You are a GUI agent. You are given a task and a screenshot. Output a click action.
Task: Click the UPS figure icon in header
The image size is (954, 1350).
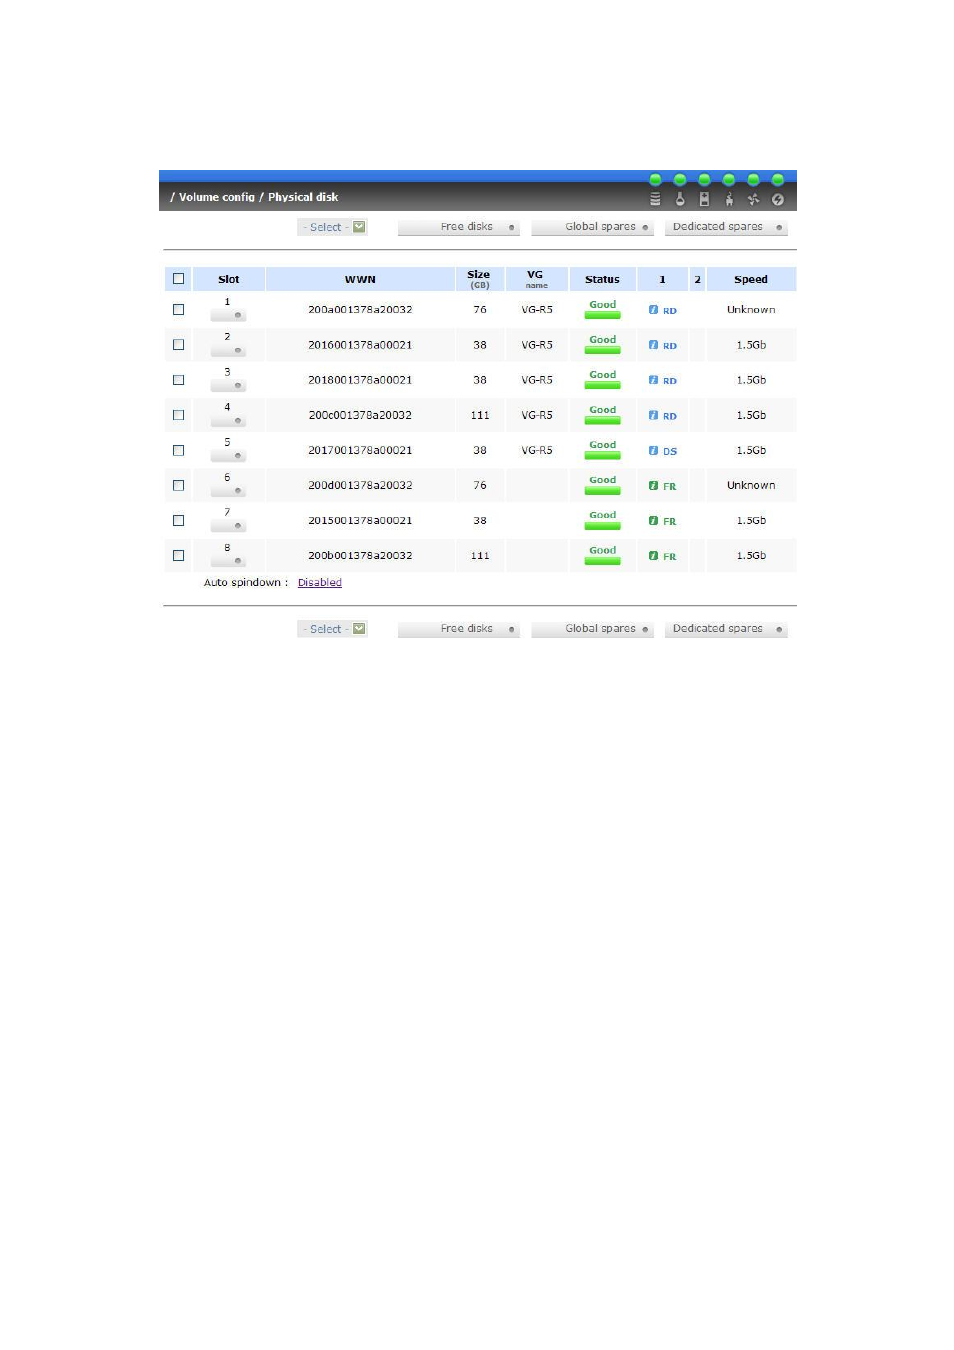729,199
